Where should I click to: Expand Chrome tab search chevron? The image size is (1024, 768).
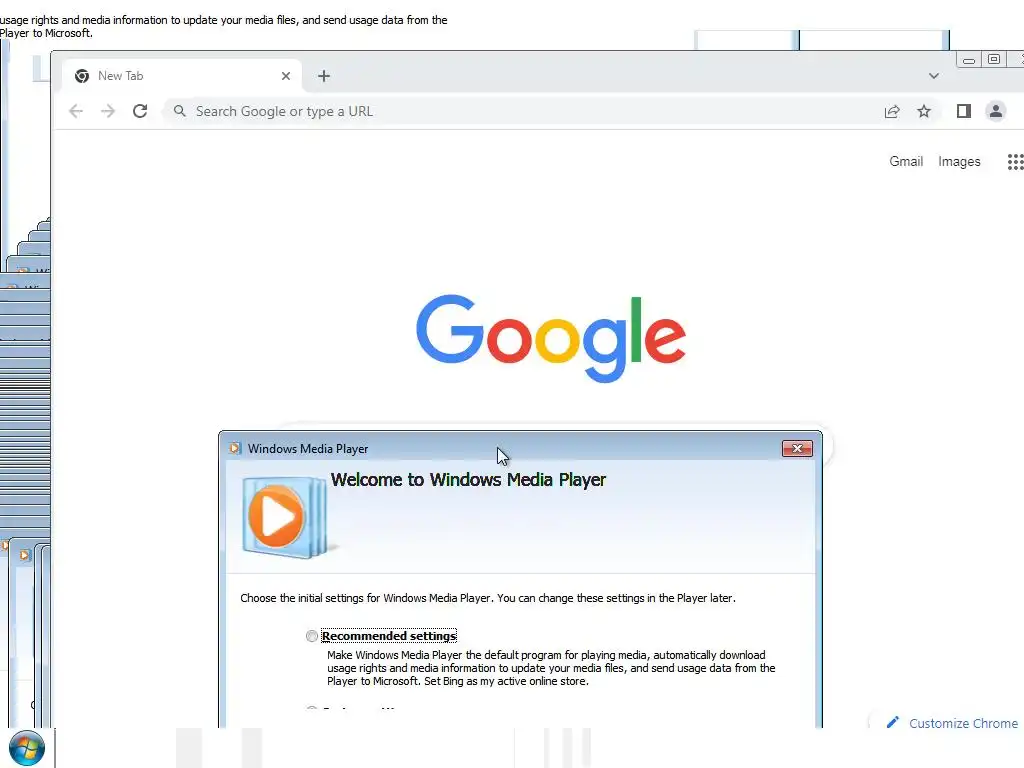click(934, 76)
